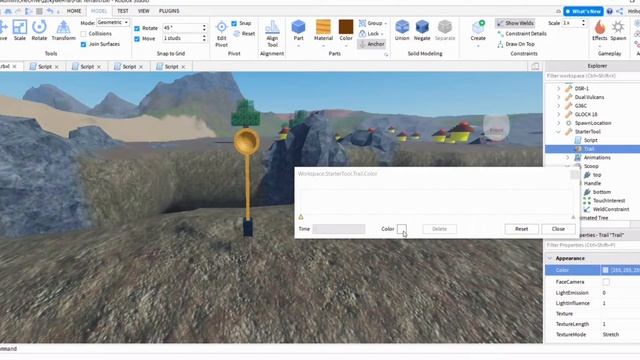The height and width of the screenshot is (360, 640).
Task: Toggle the Collisions checkbox
Action: pyautogui.click(x=84, y=33)
